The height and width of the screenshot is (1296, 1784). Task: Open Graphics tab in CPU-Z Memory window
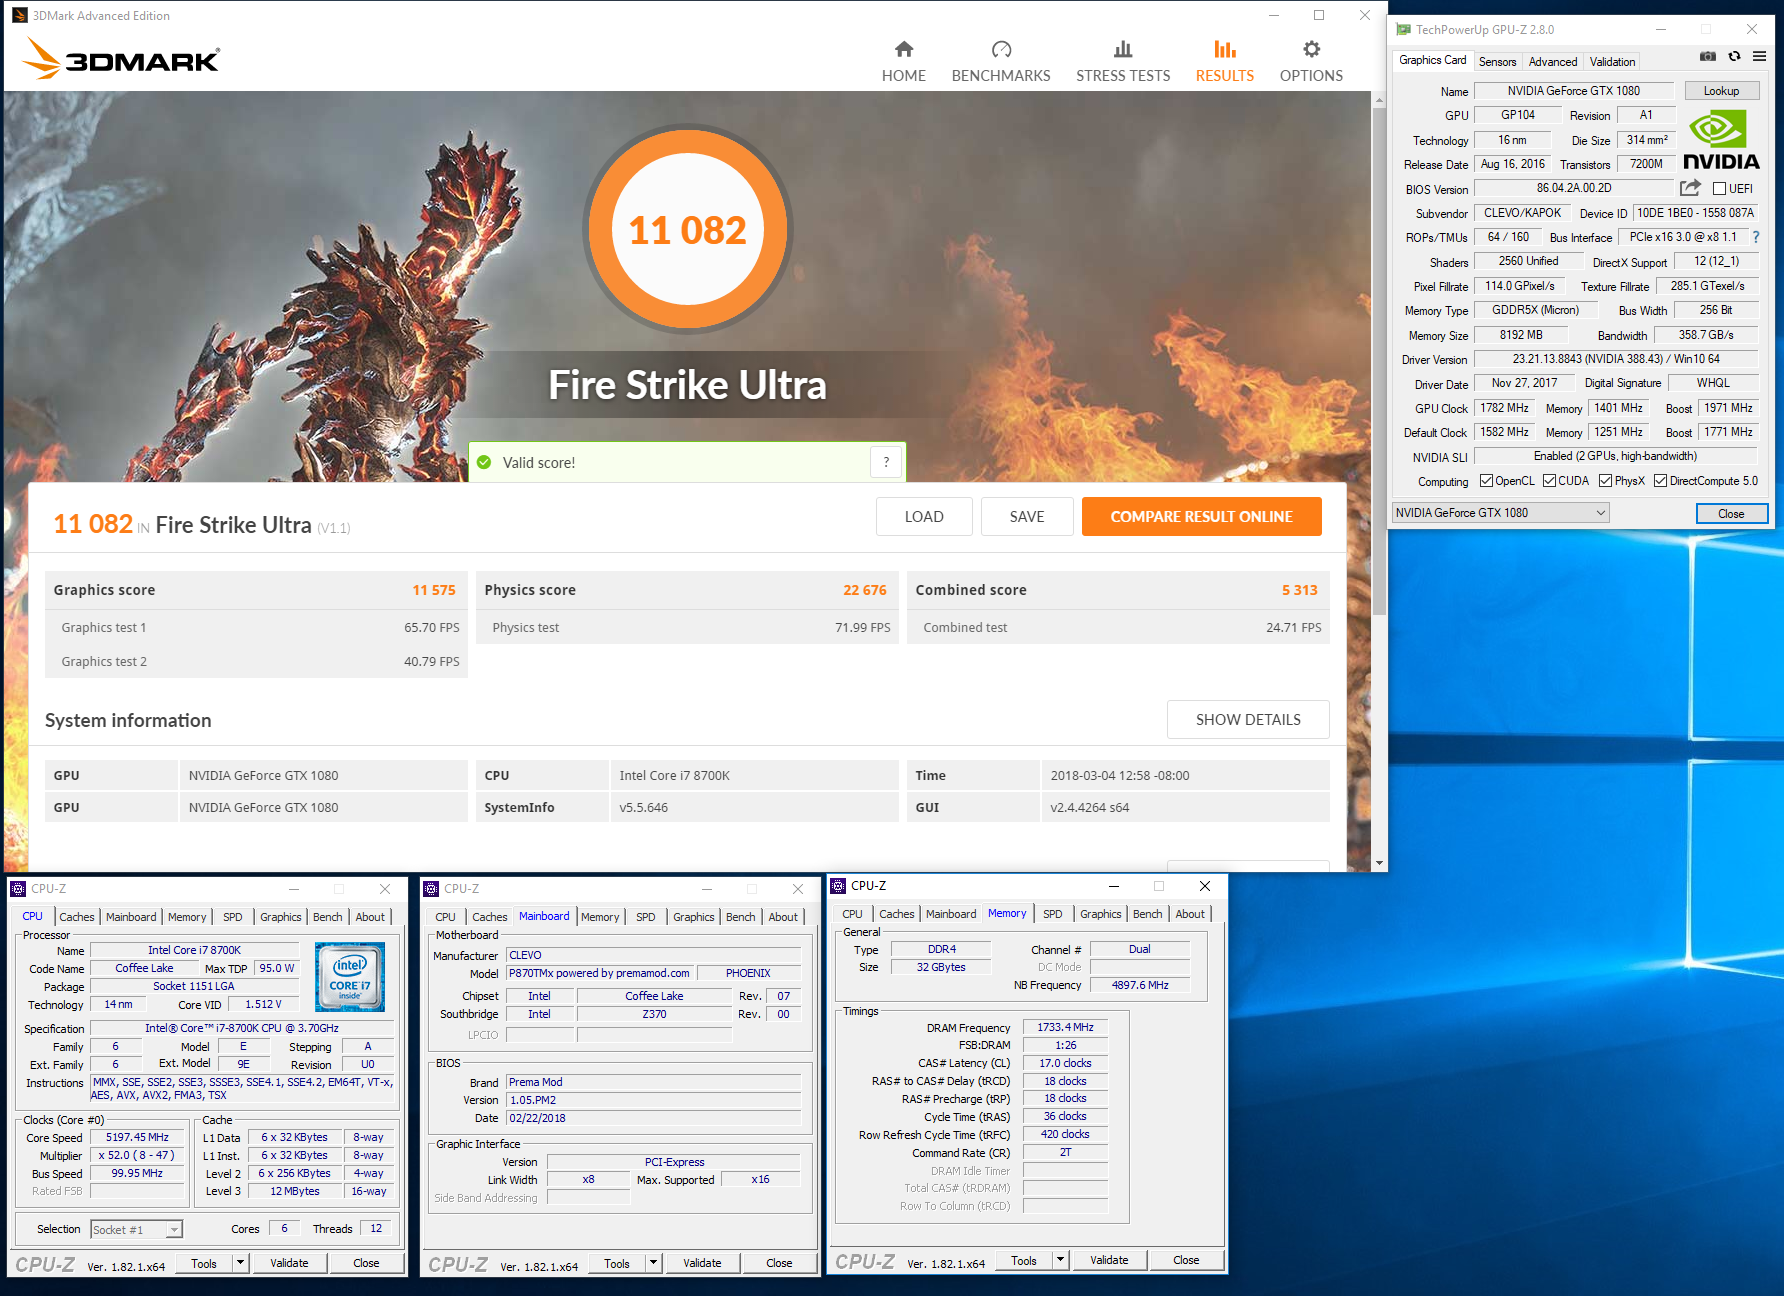coord(1100,914)
